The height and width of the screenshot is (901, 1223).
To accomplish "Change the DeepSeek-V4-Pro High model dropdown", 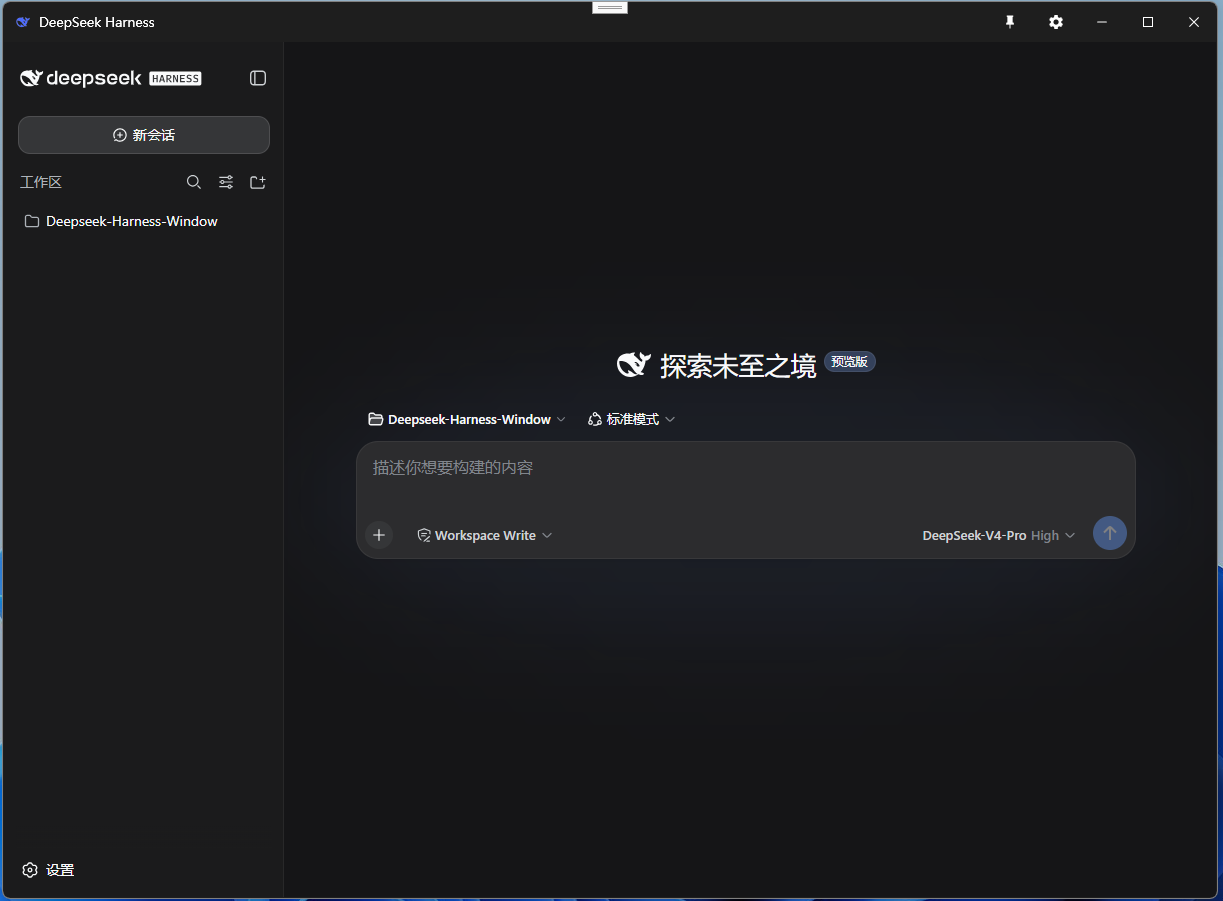I will (x=999, y=535).
